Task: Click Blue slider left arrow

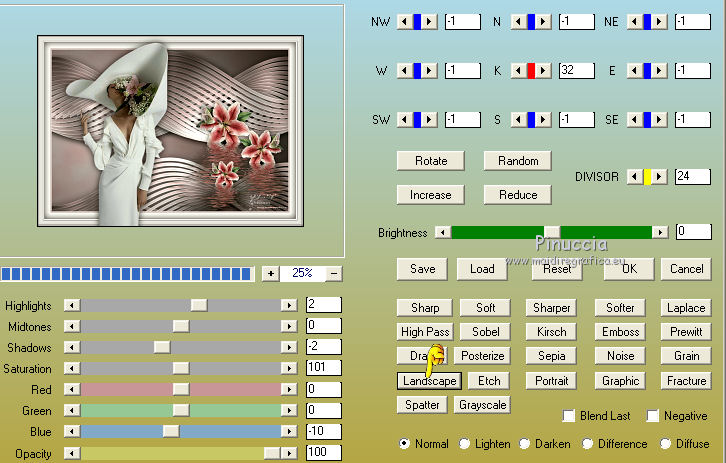Action: pos(72,432)
